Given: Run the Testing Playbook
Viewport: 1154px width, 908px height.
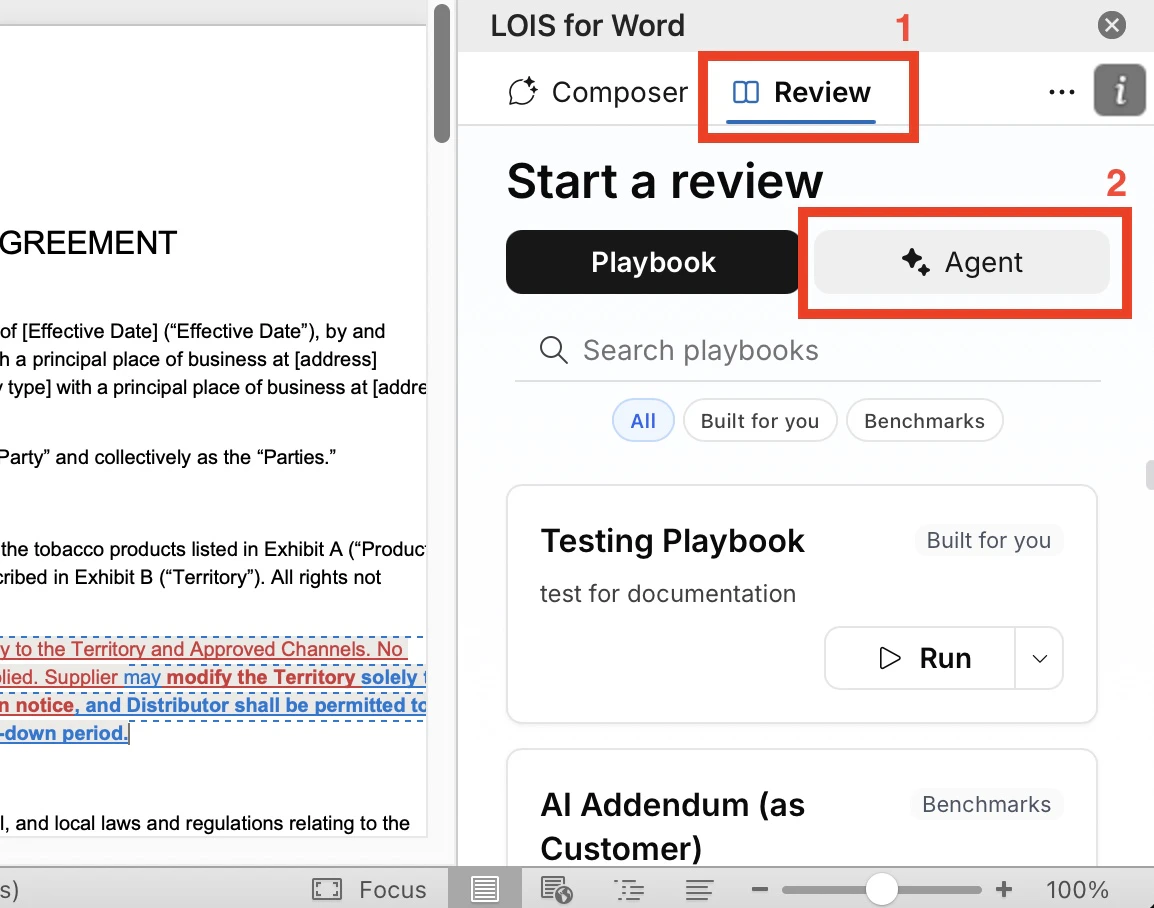Looking at the screenshot, I should point(920,658).
